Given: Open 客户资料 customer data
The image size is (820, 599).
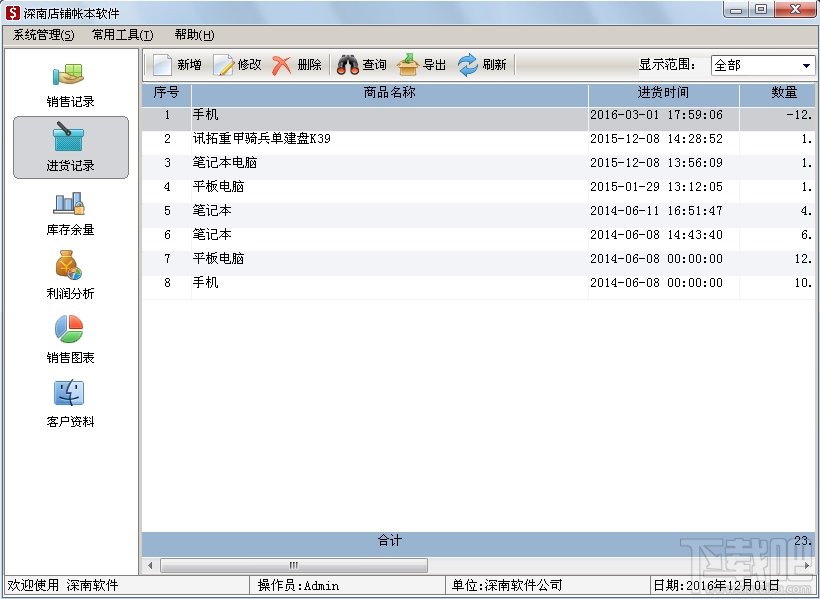Looking at the screenshot, I should click(x=70, y=404).
